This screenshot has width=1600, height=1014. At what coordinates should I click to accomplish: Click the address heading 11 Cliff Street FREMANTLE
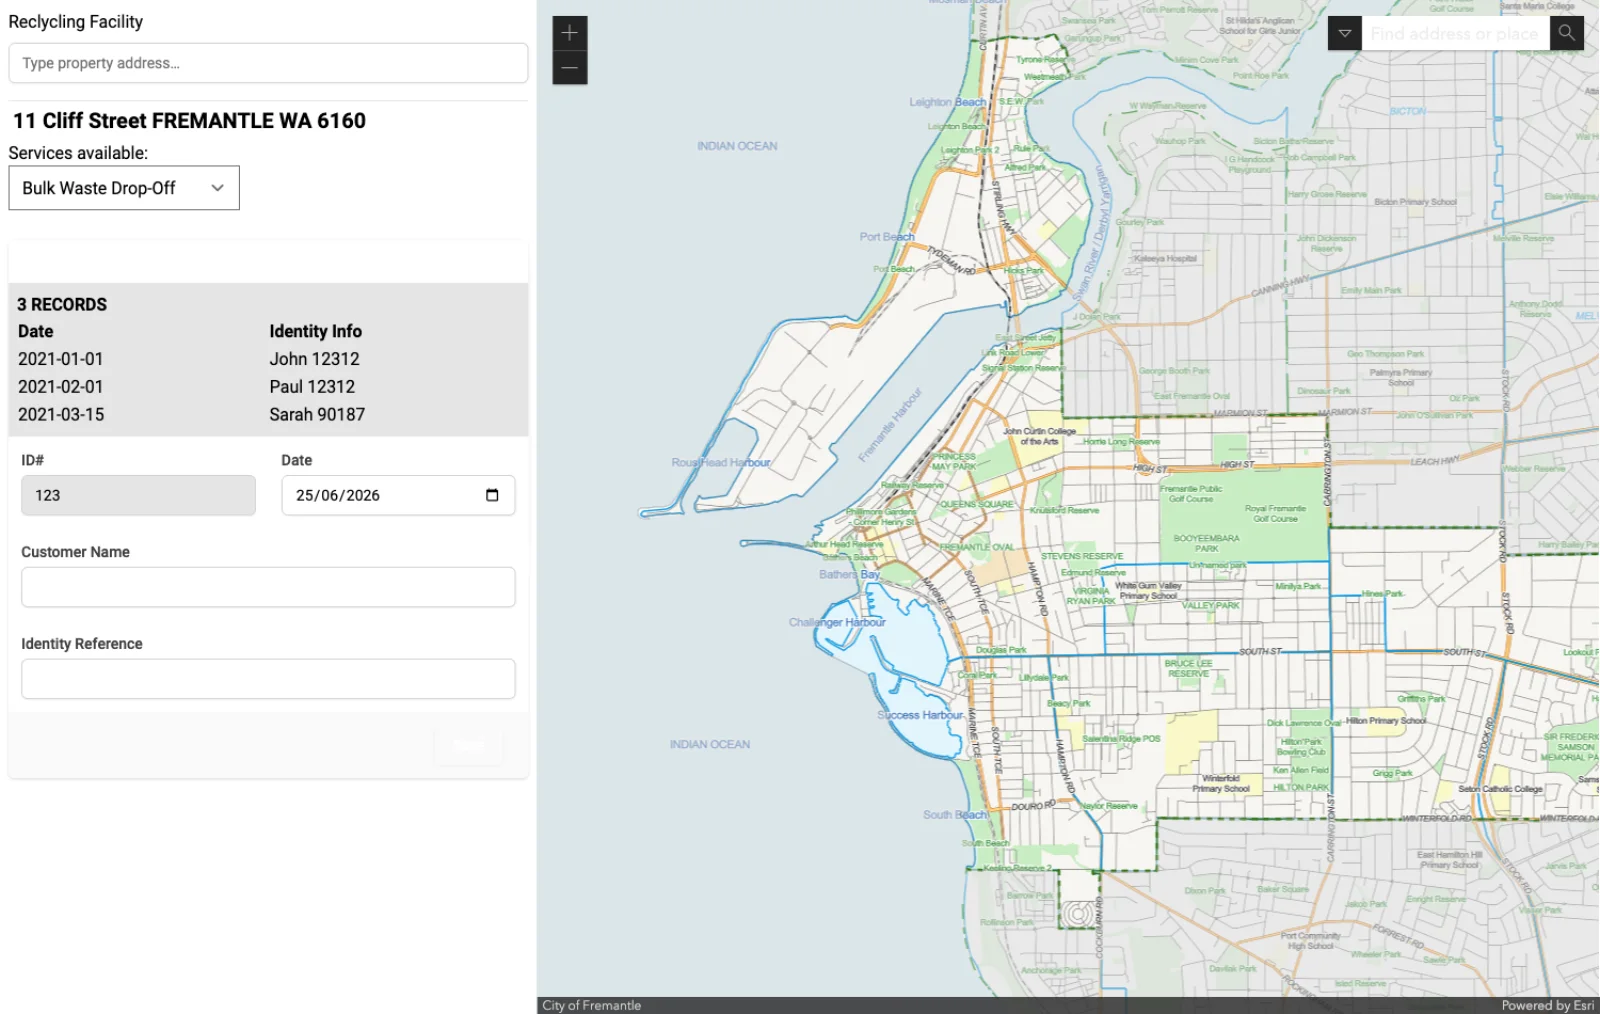189,121
